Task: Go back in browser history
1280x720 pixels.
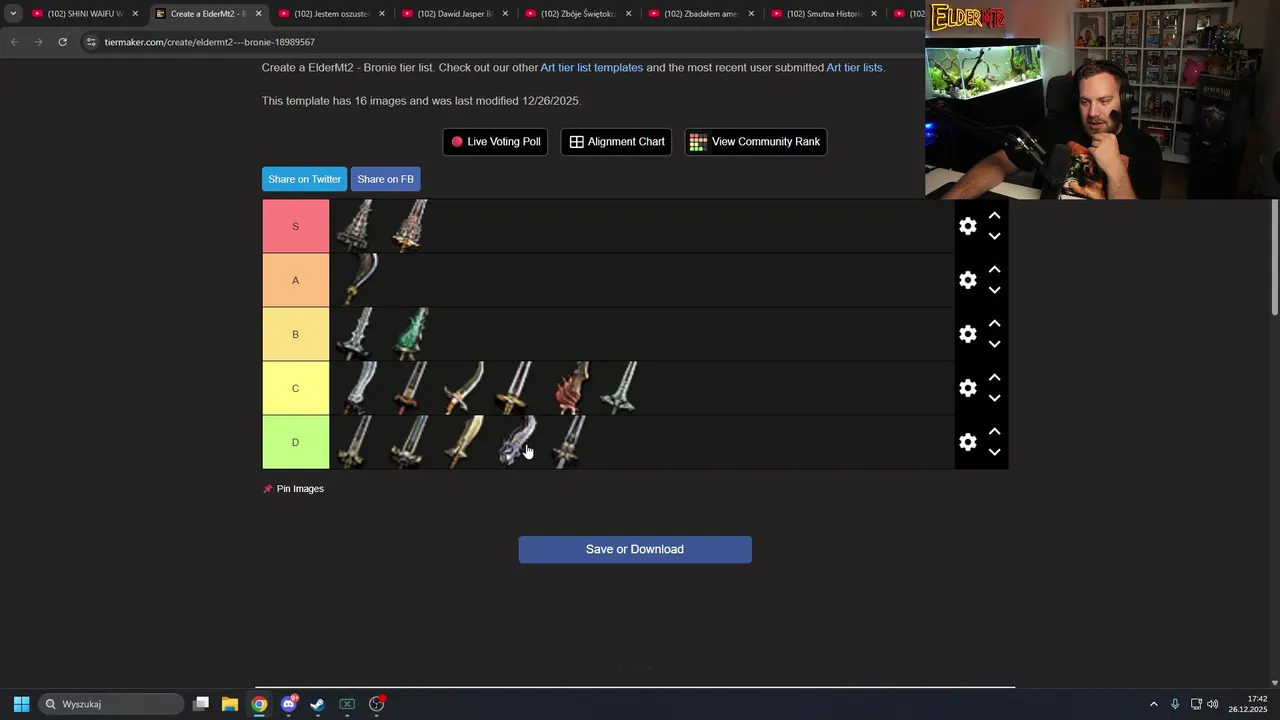Action: point(14,42)
